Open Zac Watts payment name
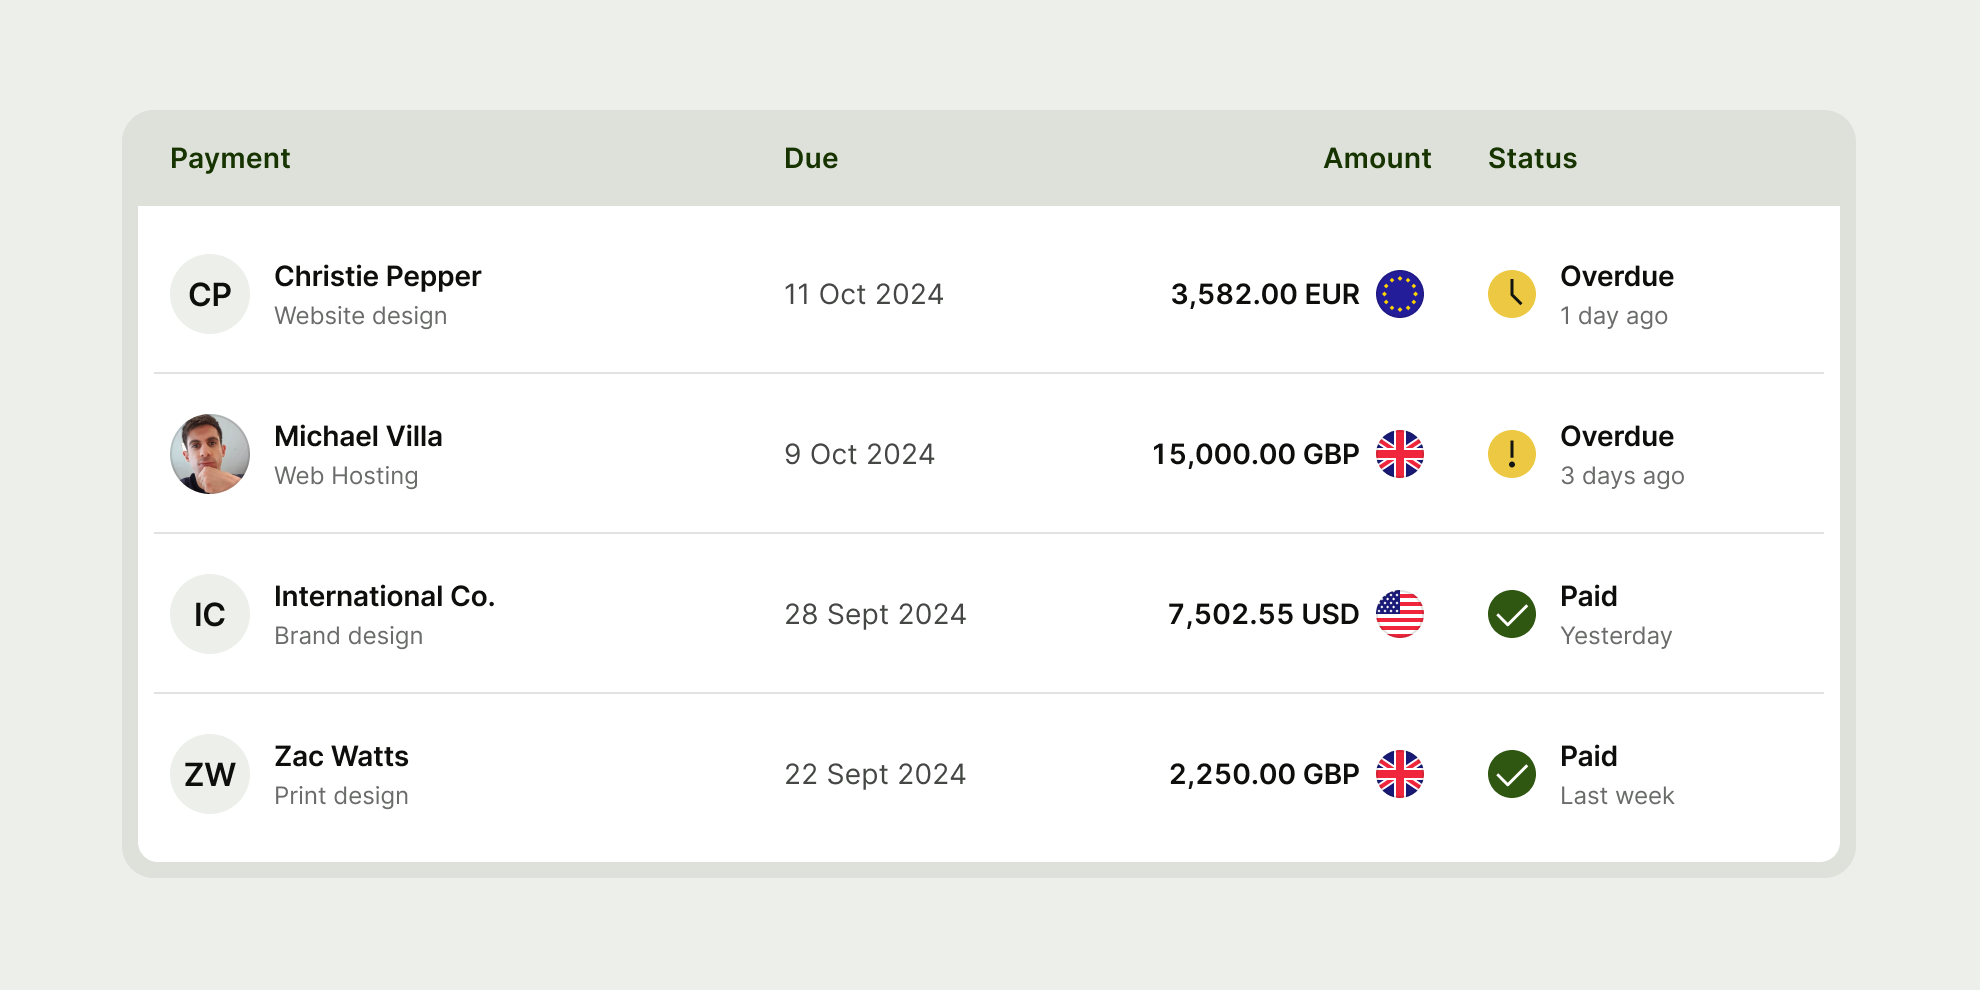 click(341, 757)
